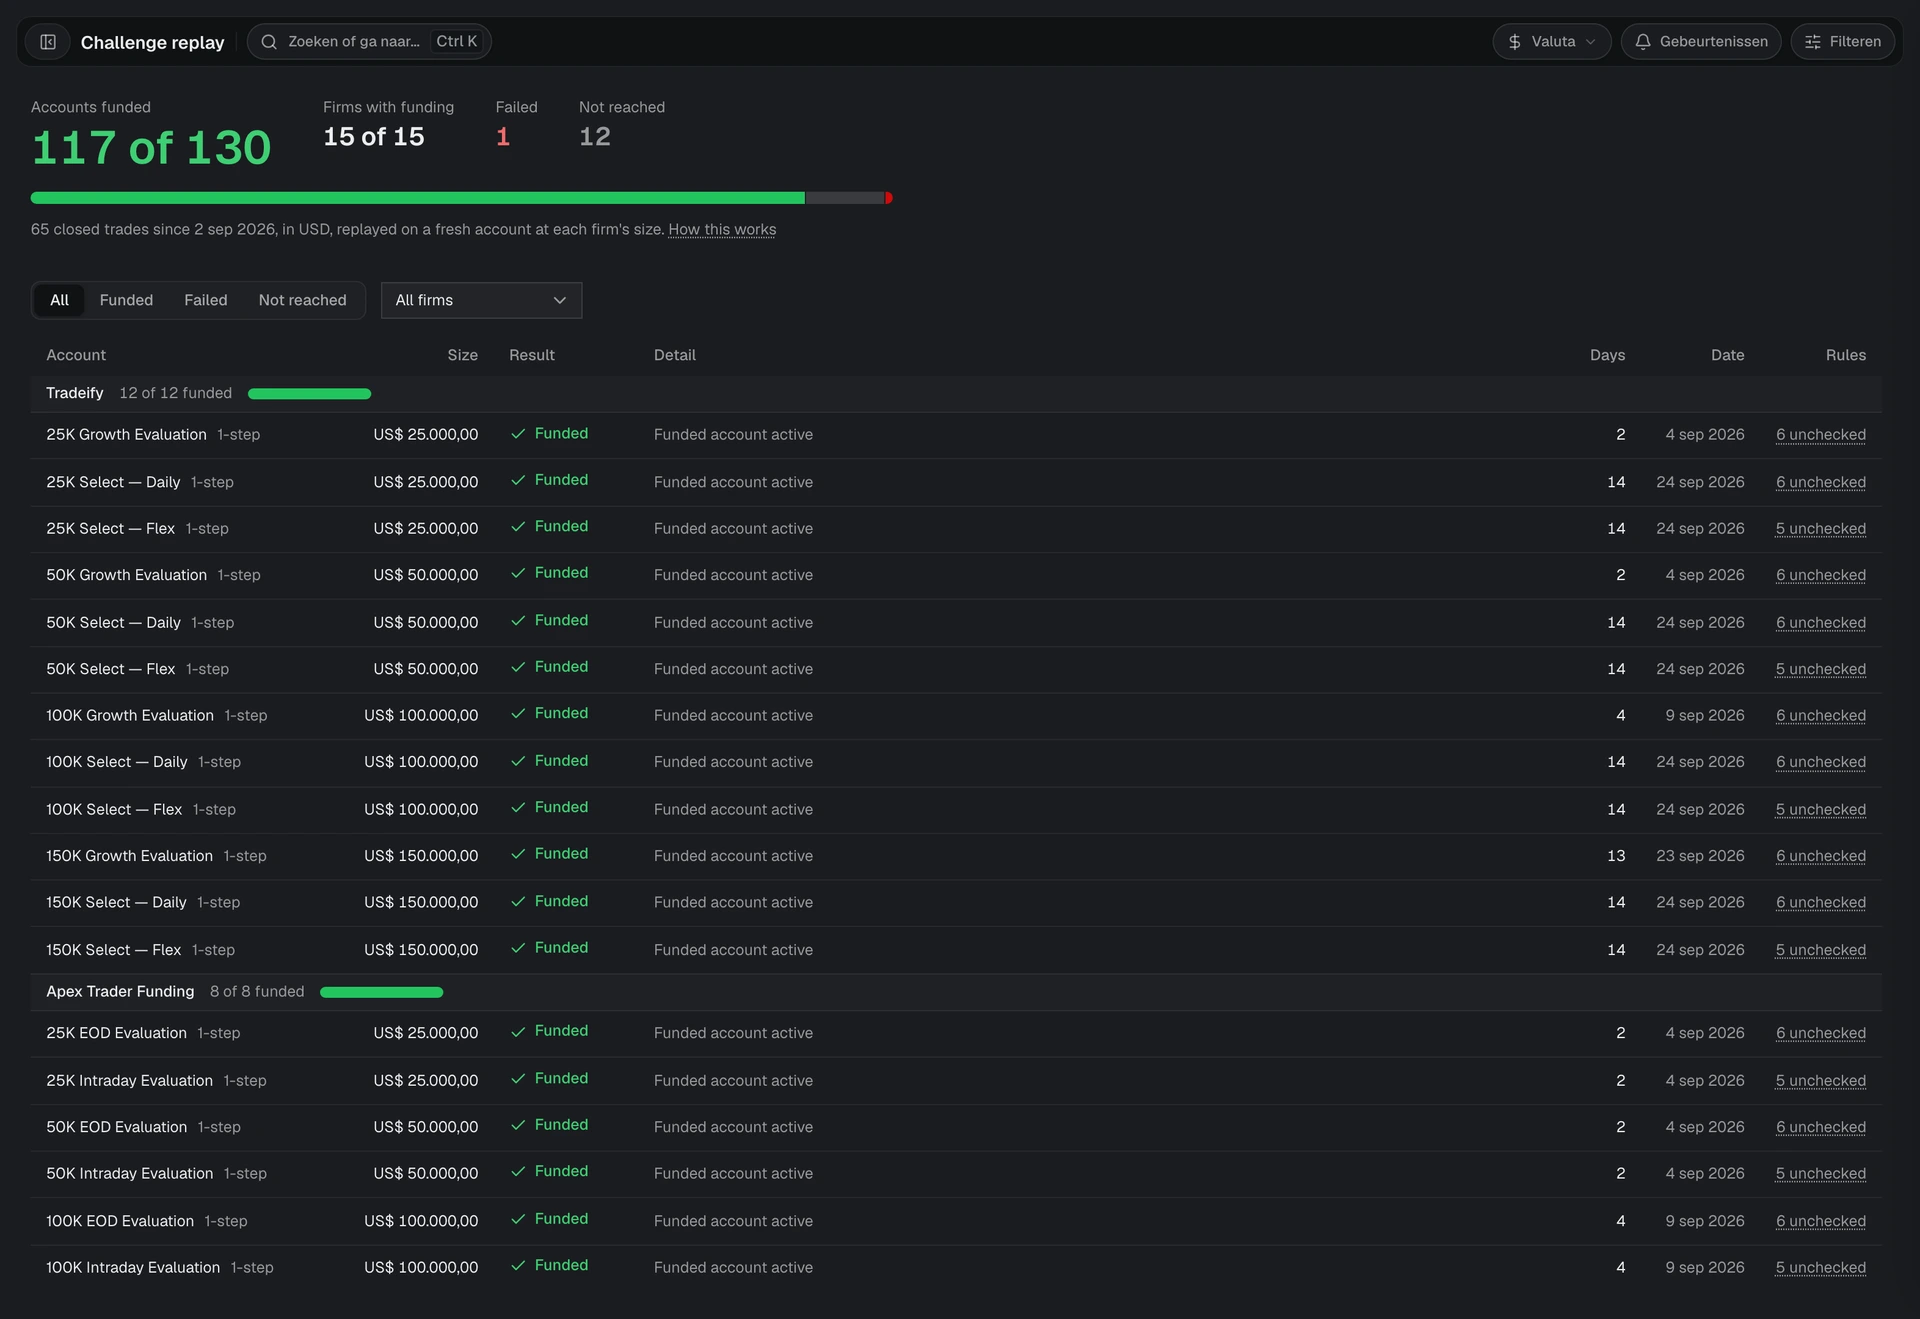Open the Gebeurtenissen button
Viewport: 1920px width, 1319px height.
tap(1700, 42)
